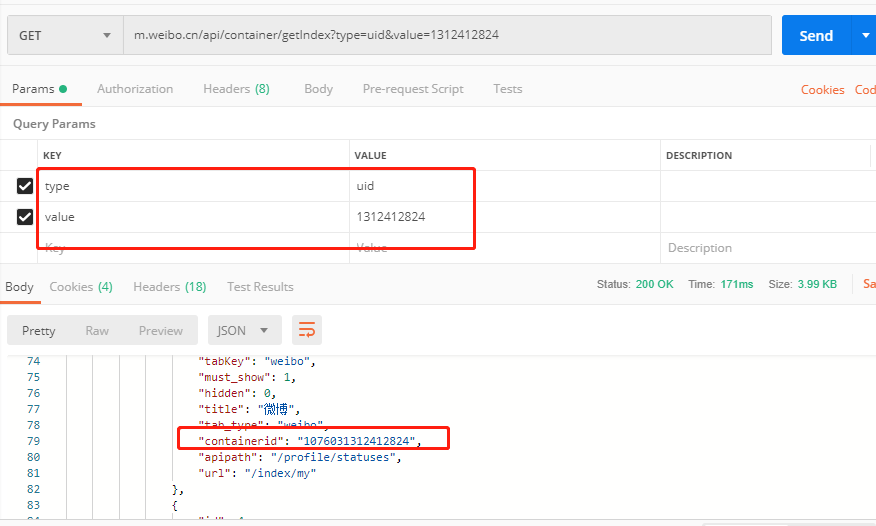Switch to the Params tab
This screenshot has width=876, height=526.
click(40, 89)
